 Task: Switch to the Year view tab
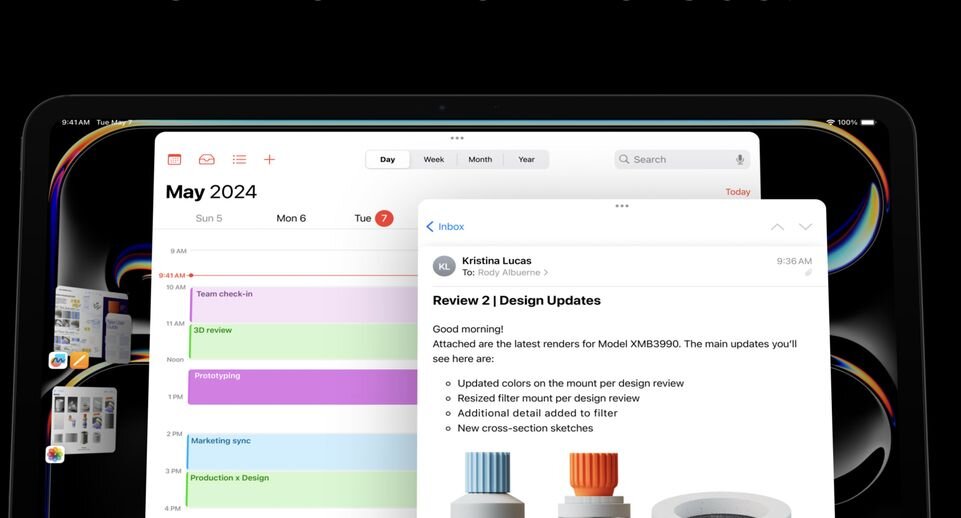pyautogui.click(x=526, y=159)
